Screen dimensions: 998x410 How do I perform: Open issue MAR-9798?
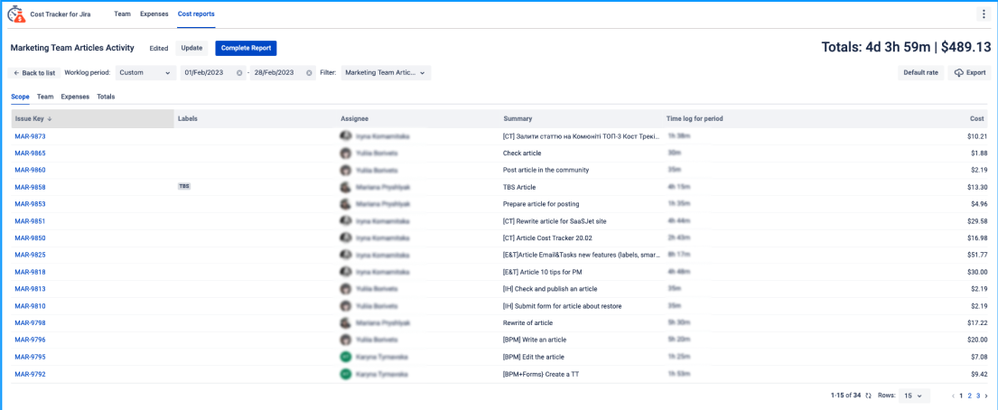point(30,323)
